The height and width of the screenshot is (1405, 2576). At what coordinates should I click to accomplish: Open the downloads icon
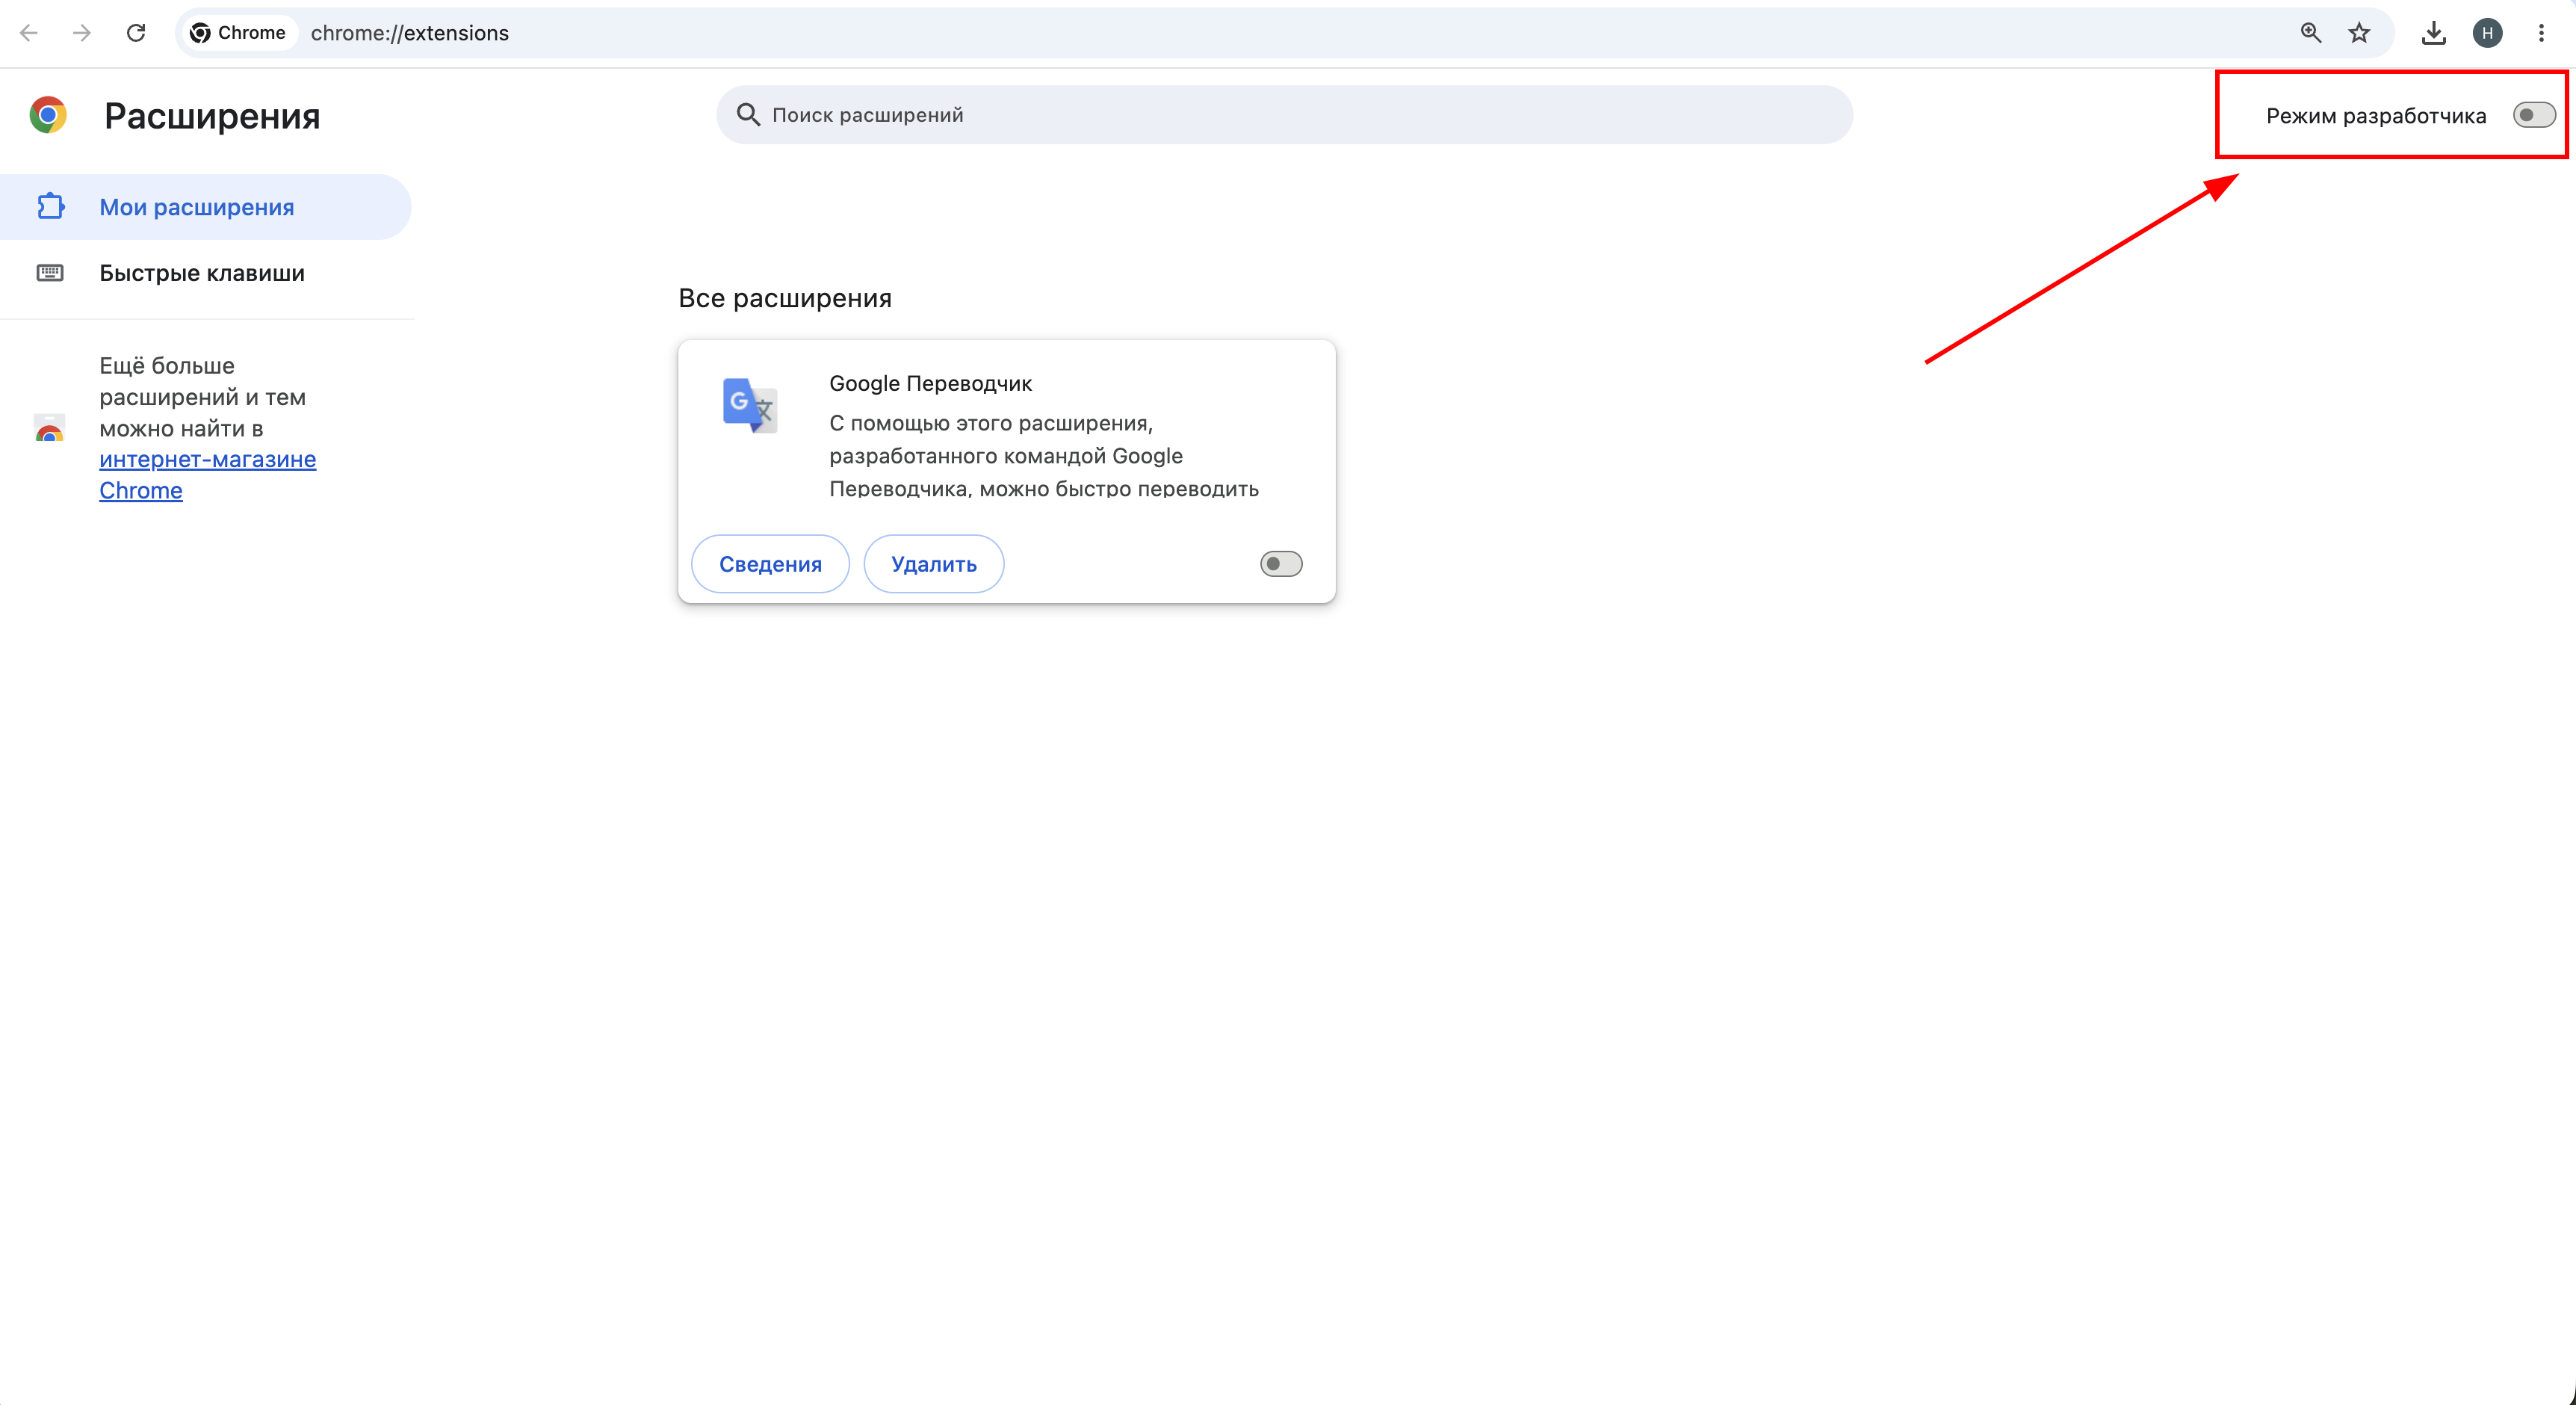(x=2433, y=33)
